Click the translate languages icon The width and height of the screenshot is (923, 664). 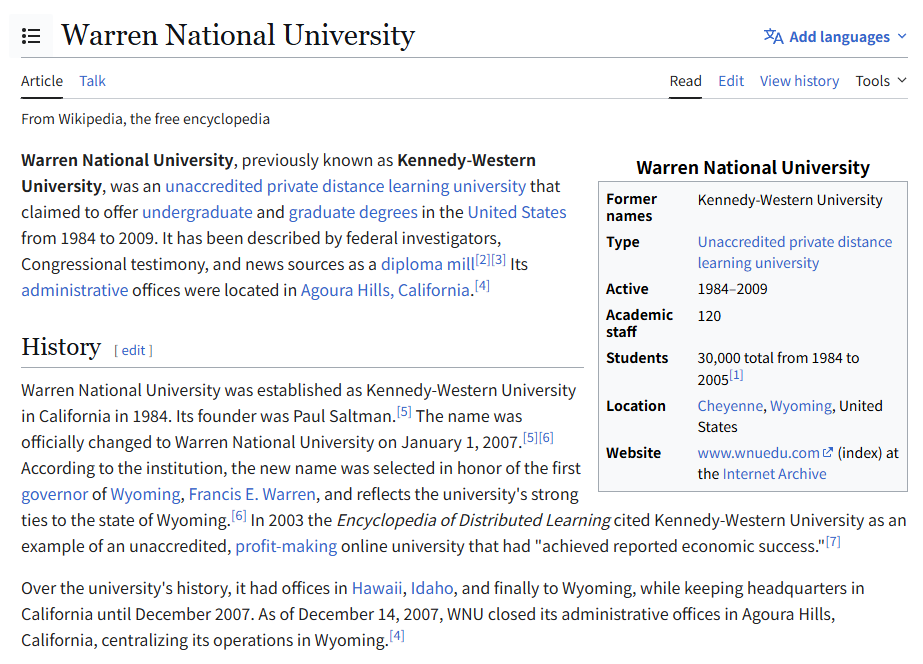(773, 36)
